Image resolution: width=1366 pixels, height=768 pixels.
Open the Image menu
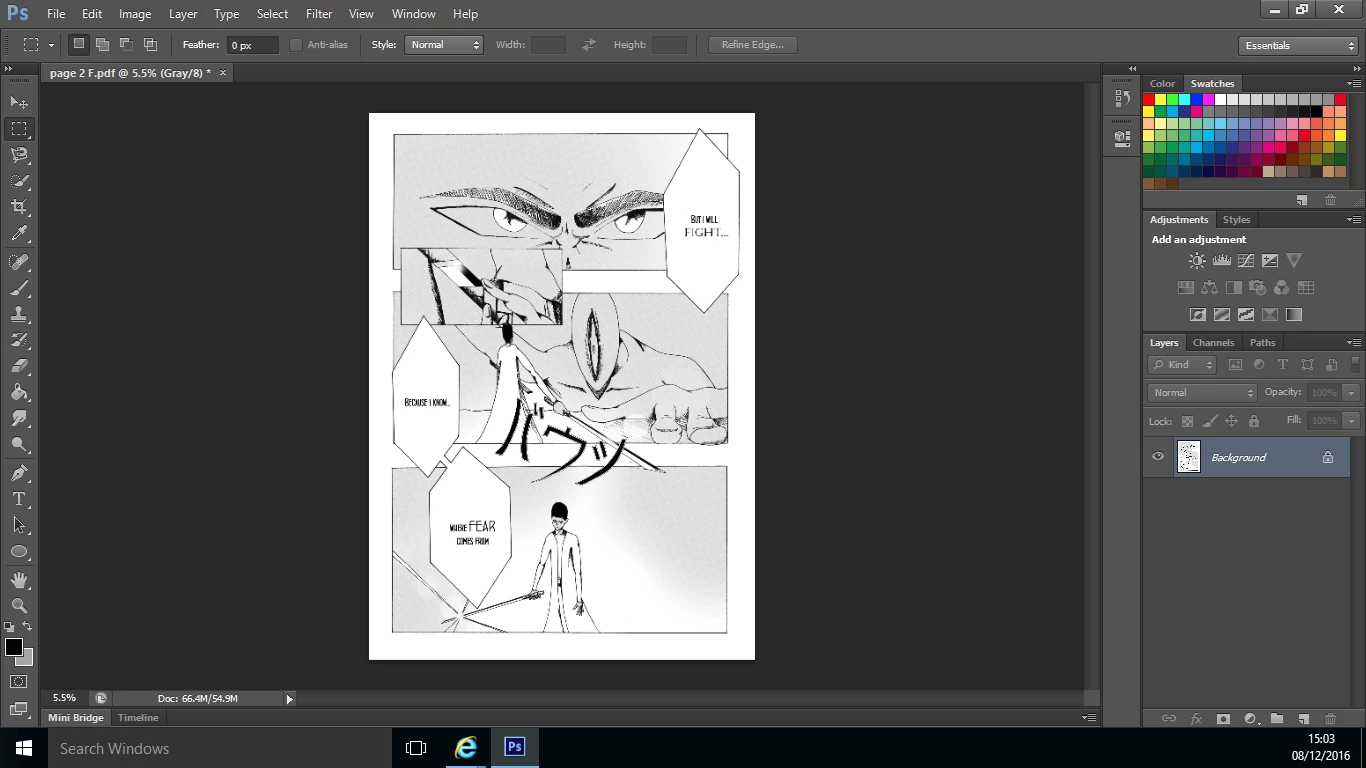click(x=135, y=14)
